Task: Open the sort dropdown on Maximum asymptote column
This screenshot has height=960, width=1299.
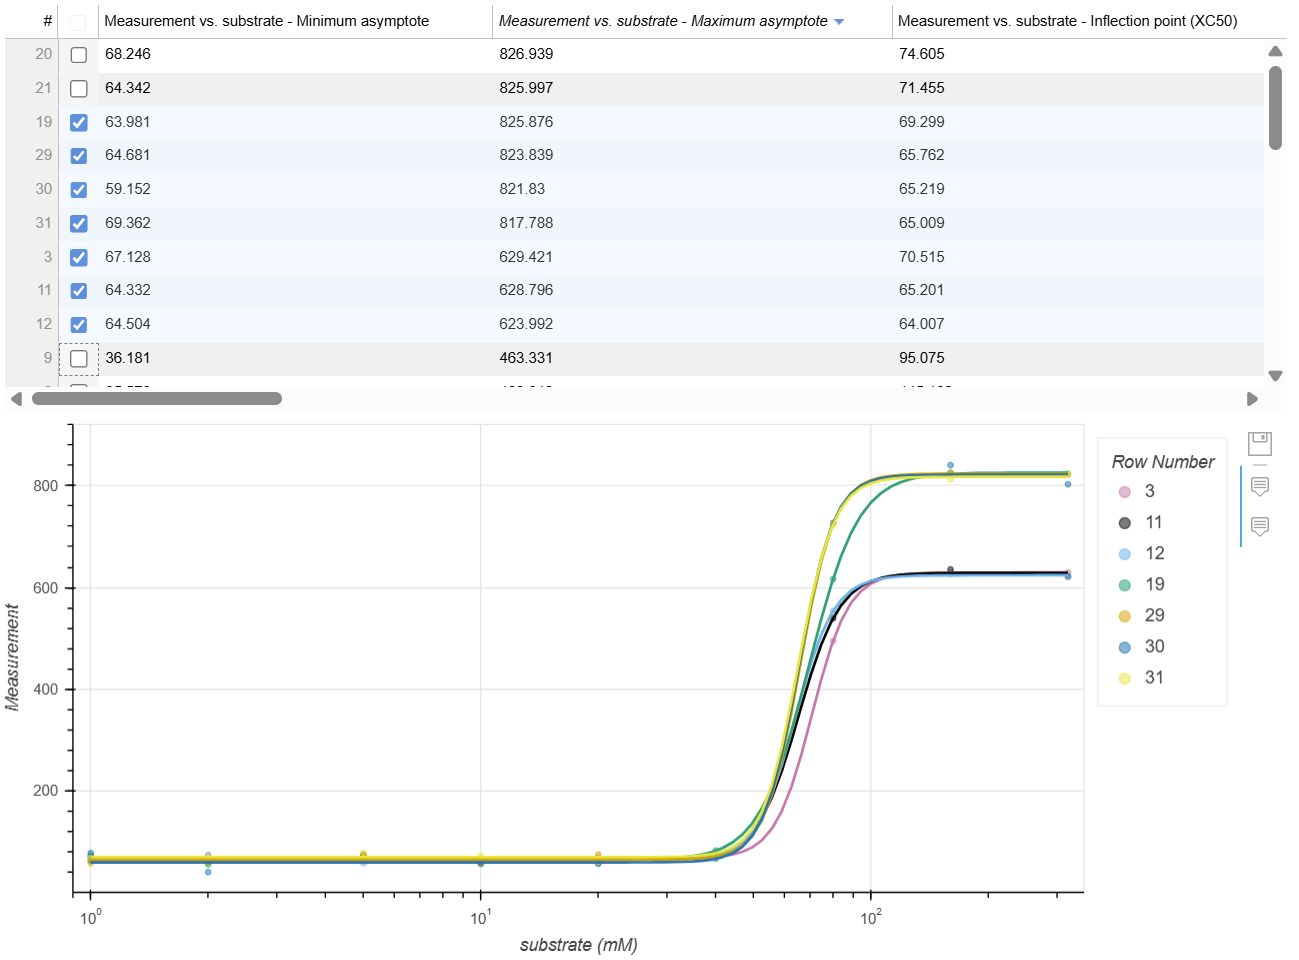Action: [x=838, y=20]
